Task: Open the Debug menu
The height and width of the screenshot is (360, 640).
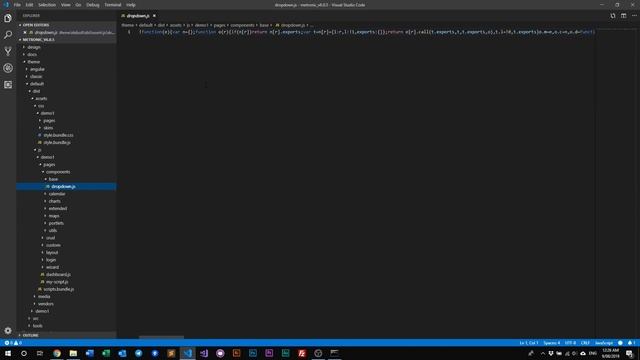Action: tap(93, 5)
